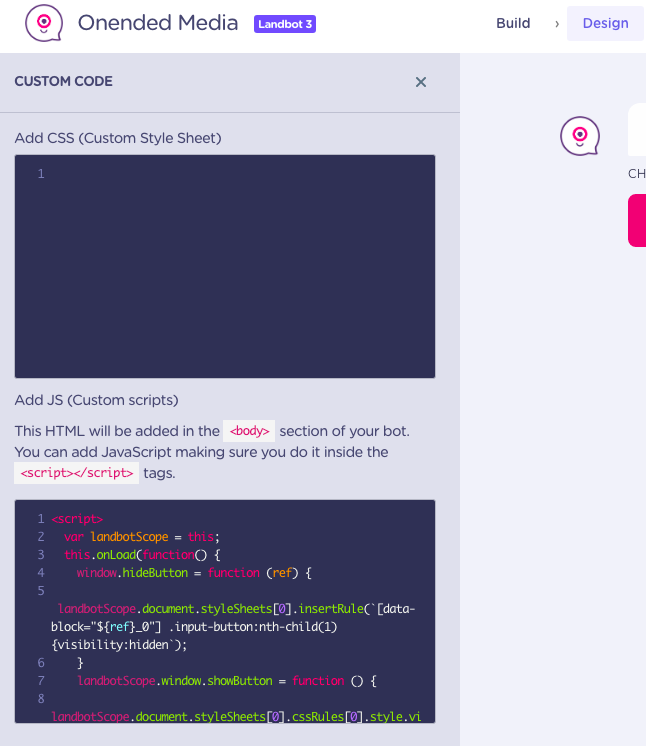The height and width of the screenshot is (746, 646).
Task: Click the bot avatar in chat preview
Action: coord(579,136)
